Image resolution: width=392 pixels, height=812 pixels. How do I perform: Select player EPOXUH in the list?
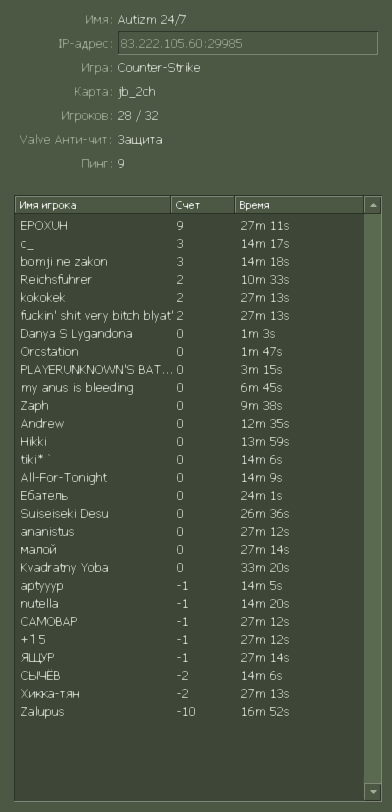[190, 226]
